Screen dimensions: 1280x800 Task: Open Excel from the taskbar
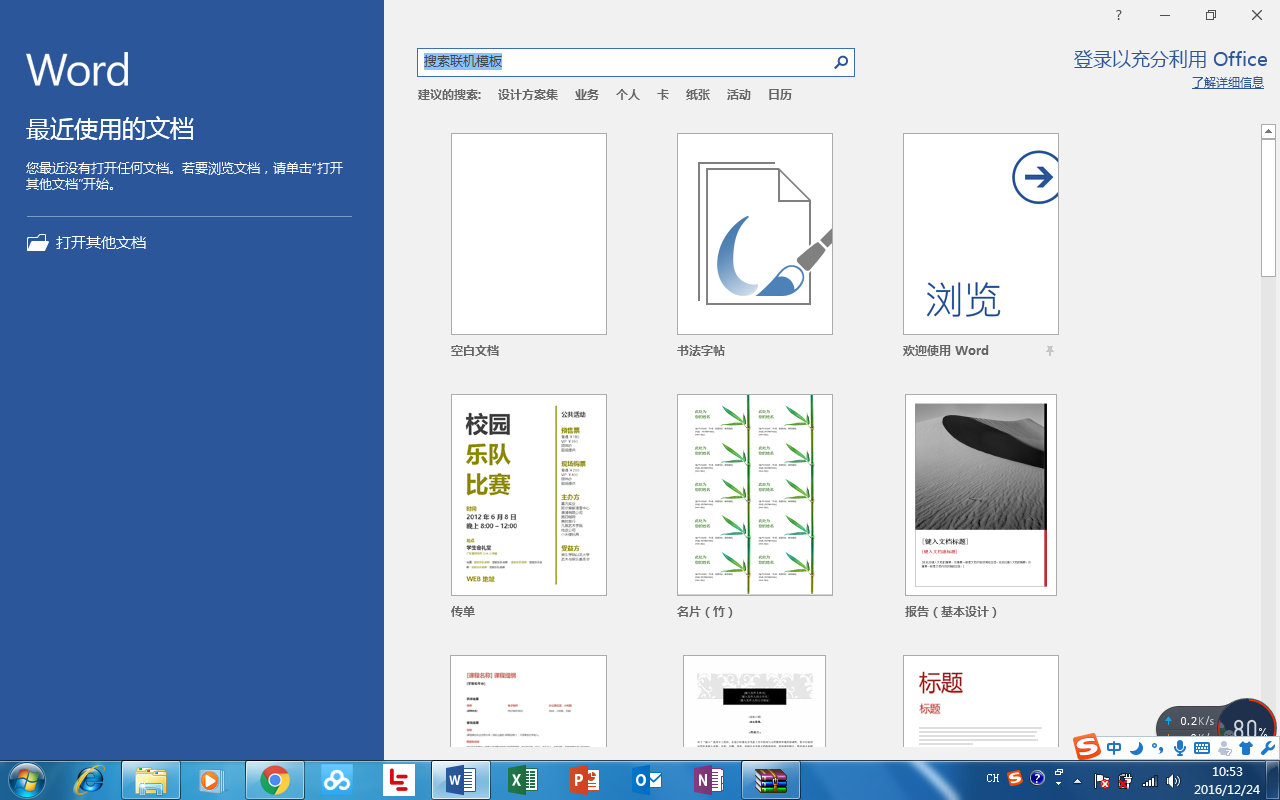pyautogui.click(x=523, y=778)
